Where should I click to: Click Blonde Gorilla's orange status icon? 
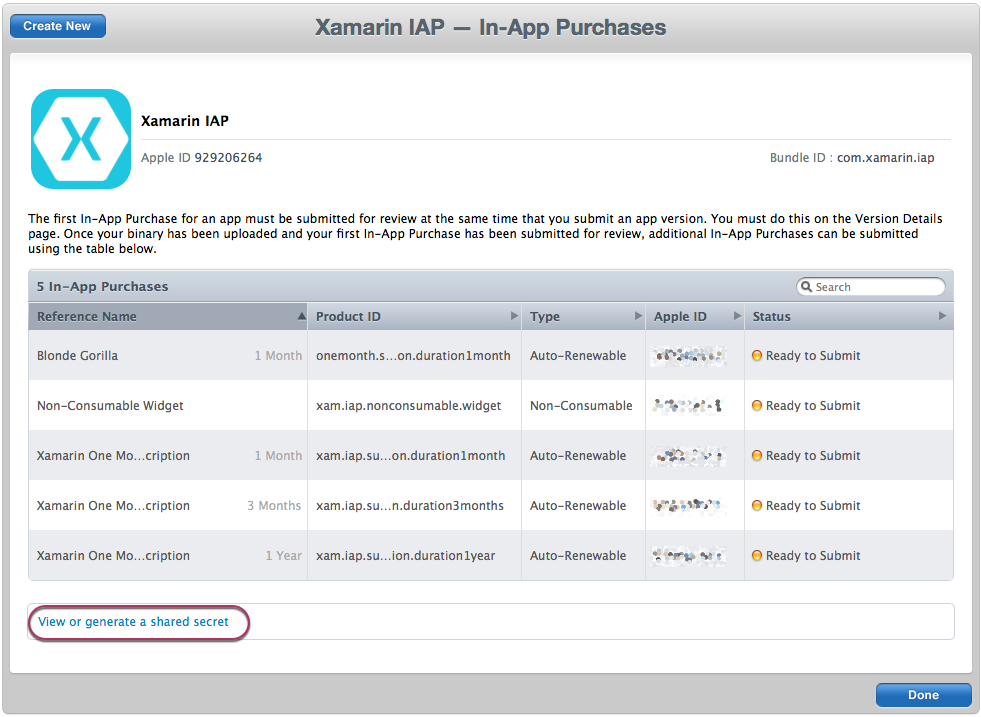point(757,356)
